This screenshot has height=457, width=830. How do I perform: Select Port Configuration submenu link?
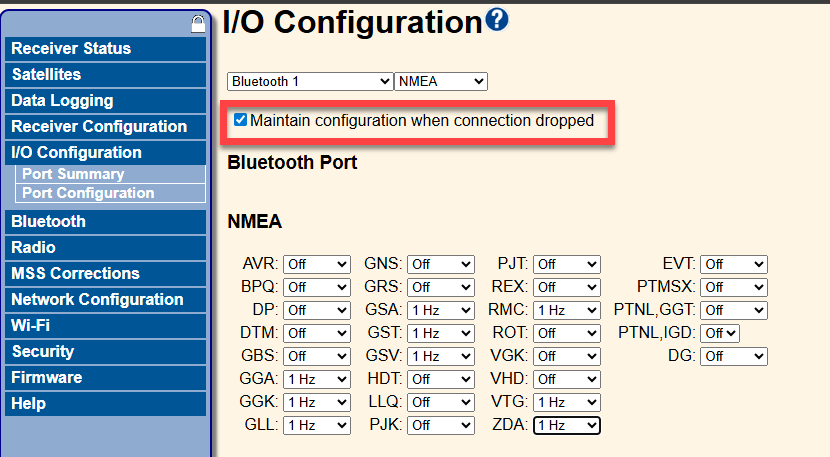click(x=88, y=193)
